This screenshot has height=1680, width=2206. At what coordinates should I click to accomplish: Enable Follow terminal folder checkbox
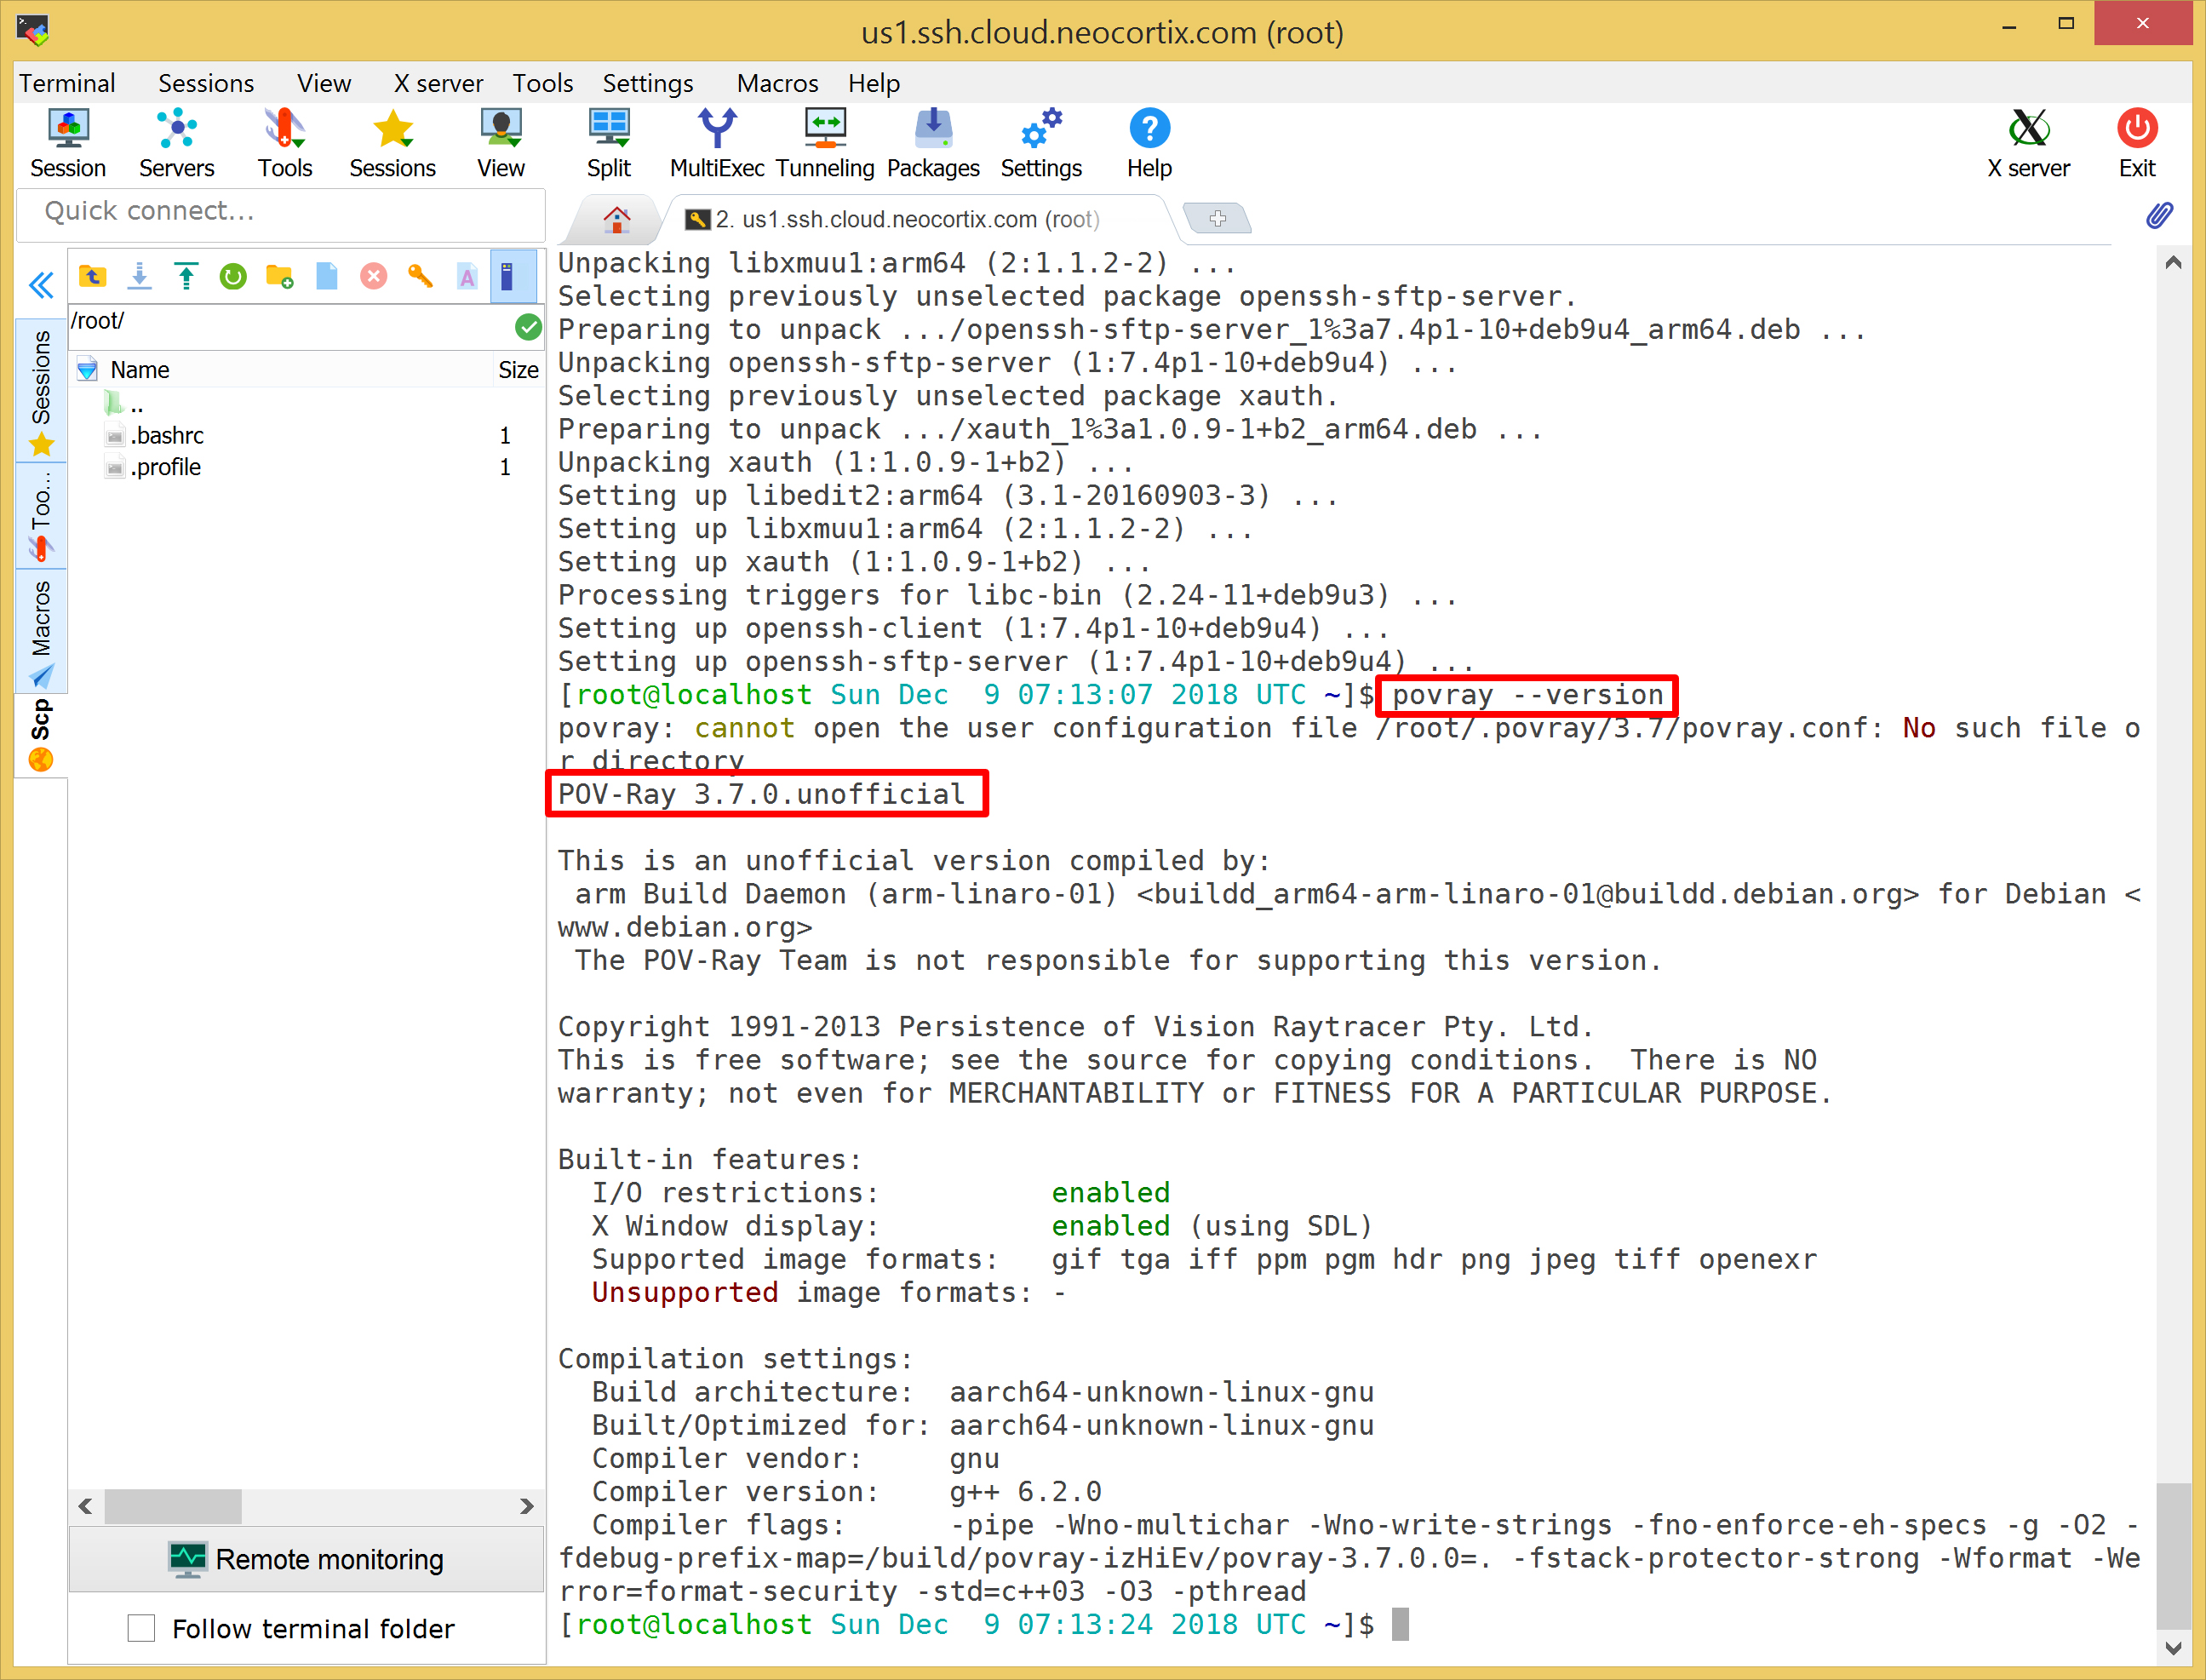pyautogui.click(x=141, y=1628)
